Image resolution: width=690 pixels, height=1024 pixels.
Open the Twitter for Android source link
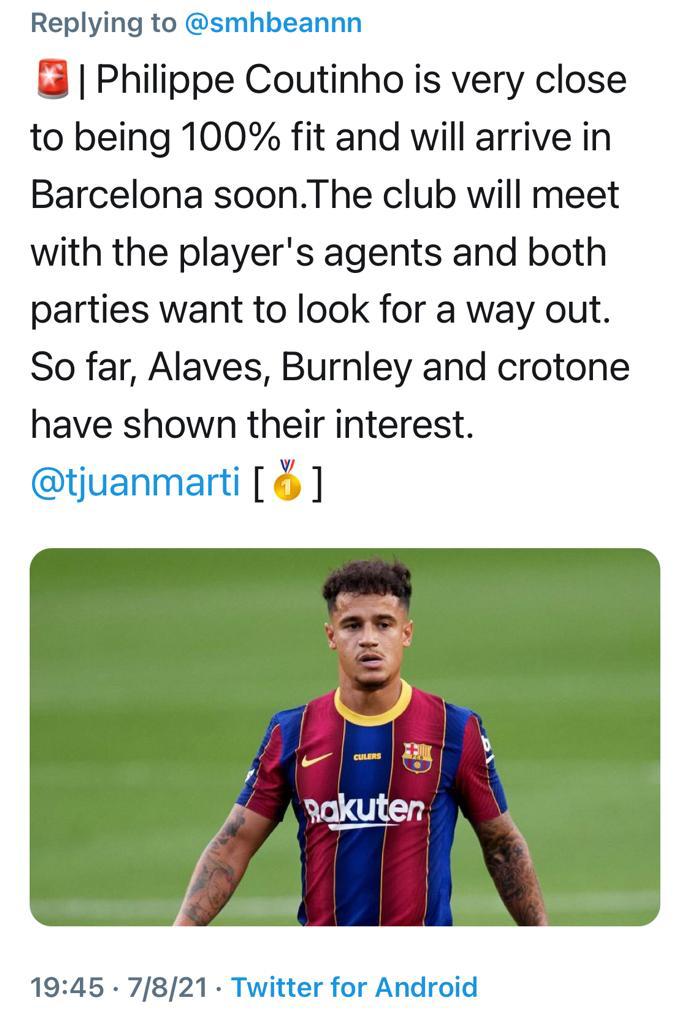click(354, 988)
